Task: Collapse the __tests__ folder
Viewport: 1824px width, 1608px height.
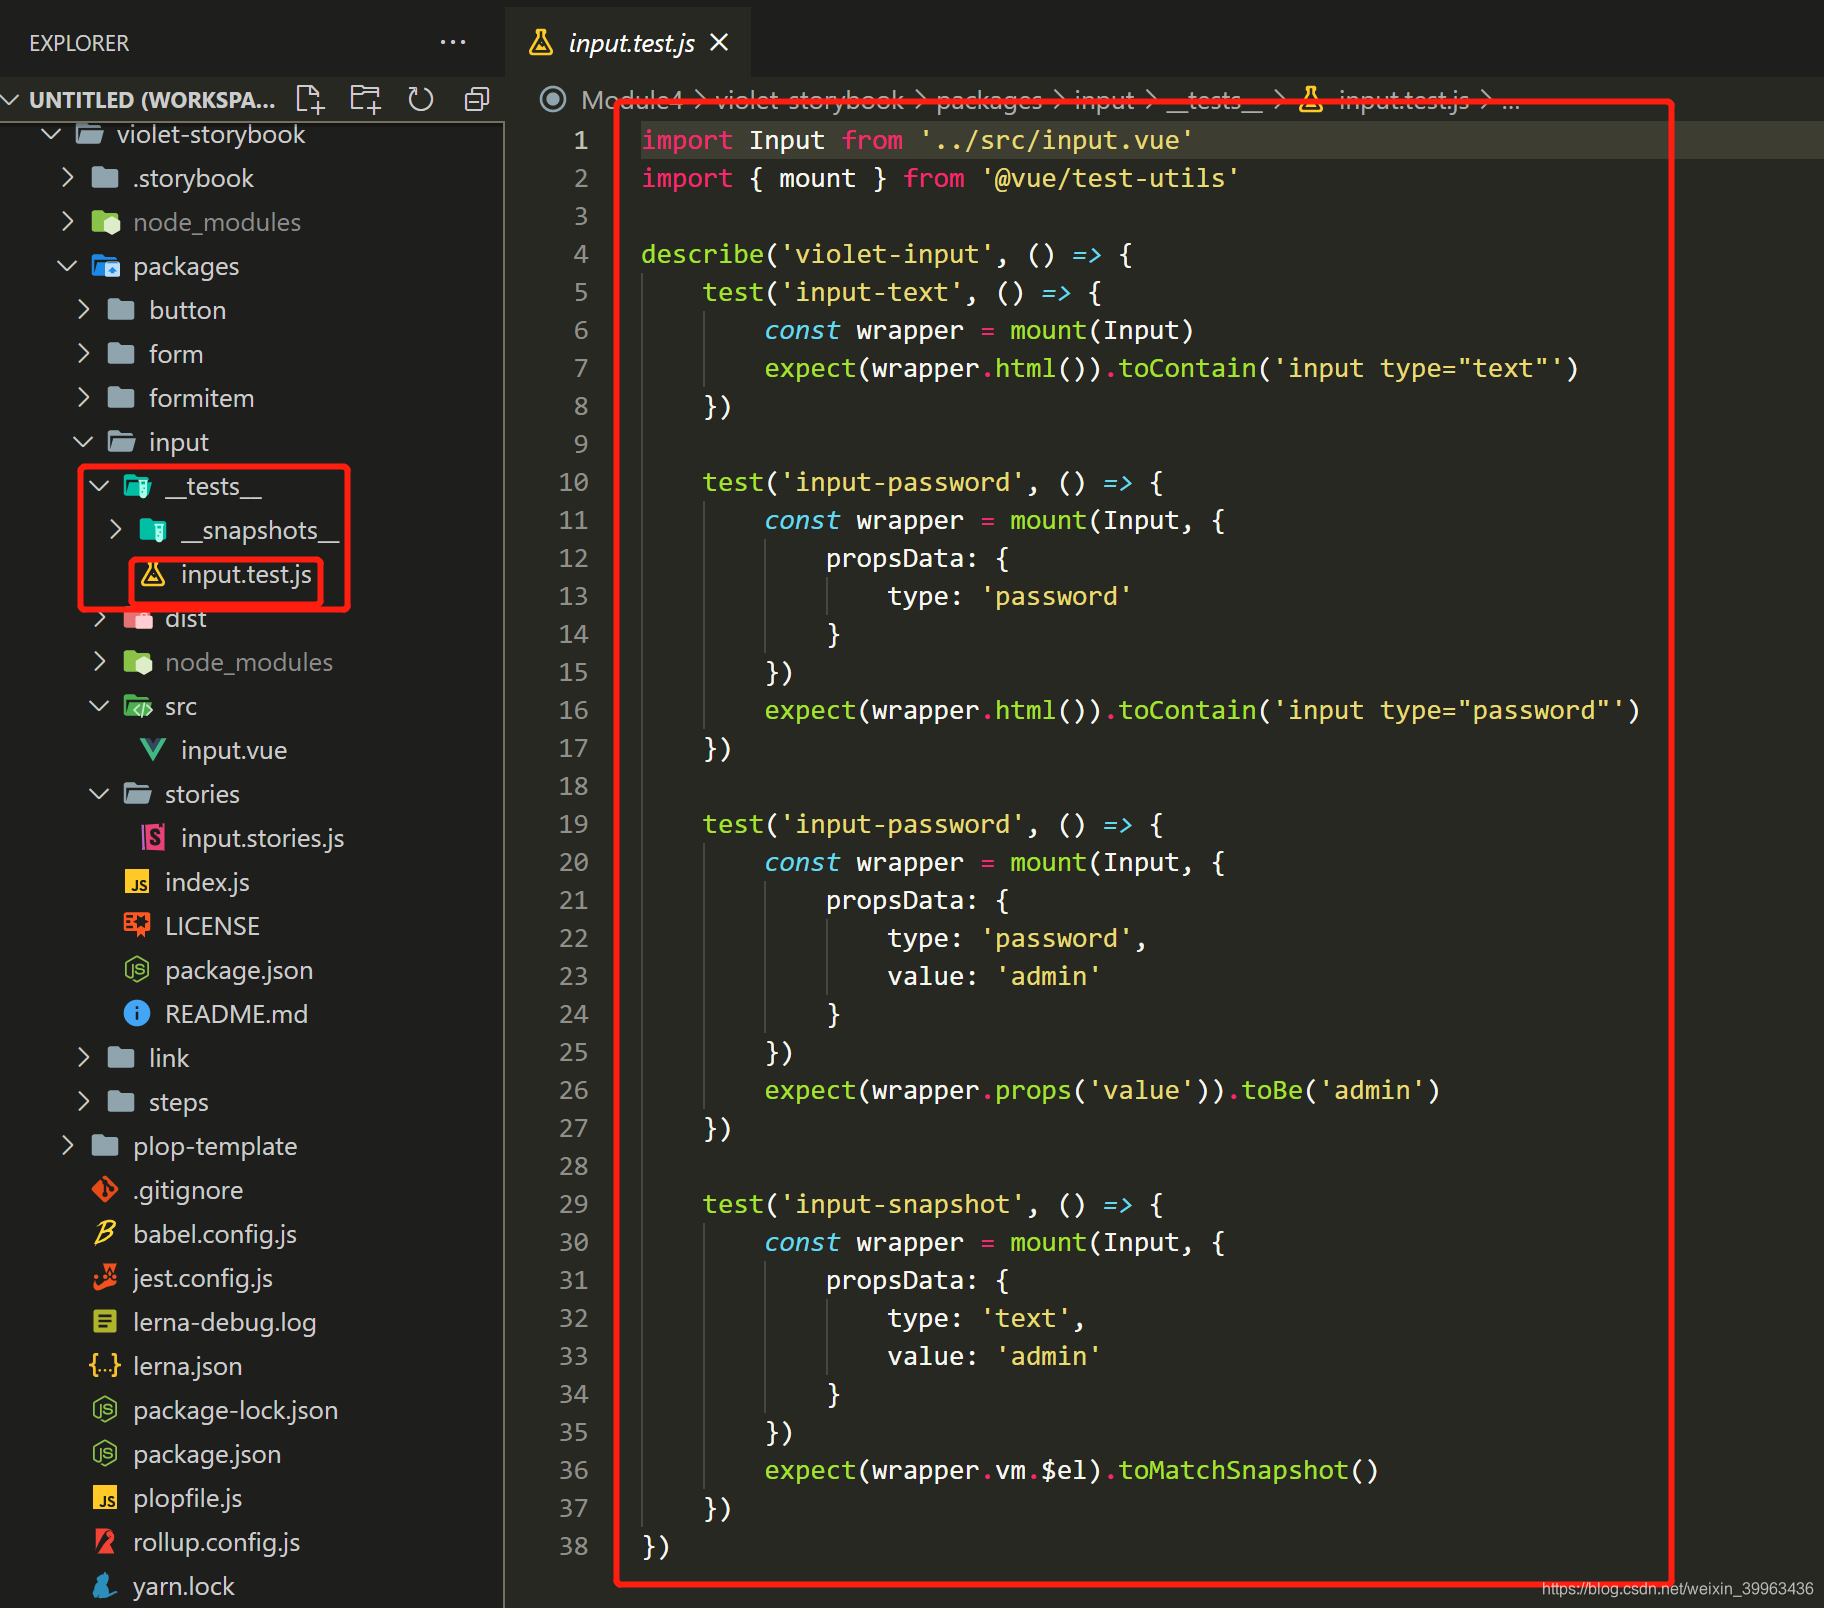Action: [x=99, y=486]
